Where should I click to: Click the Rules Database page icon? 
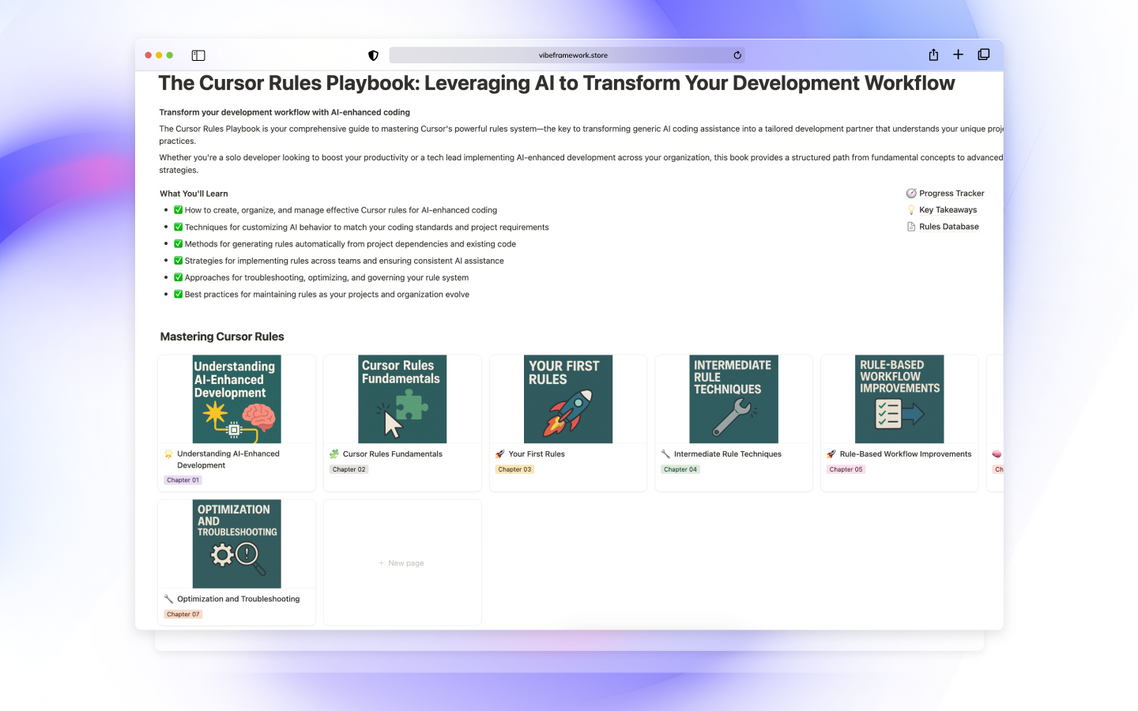coord(911,226)
